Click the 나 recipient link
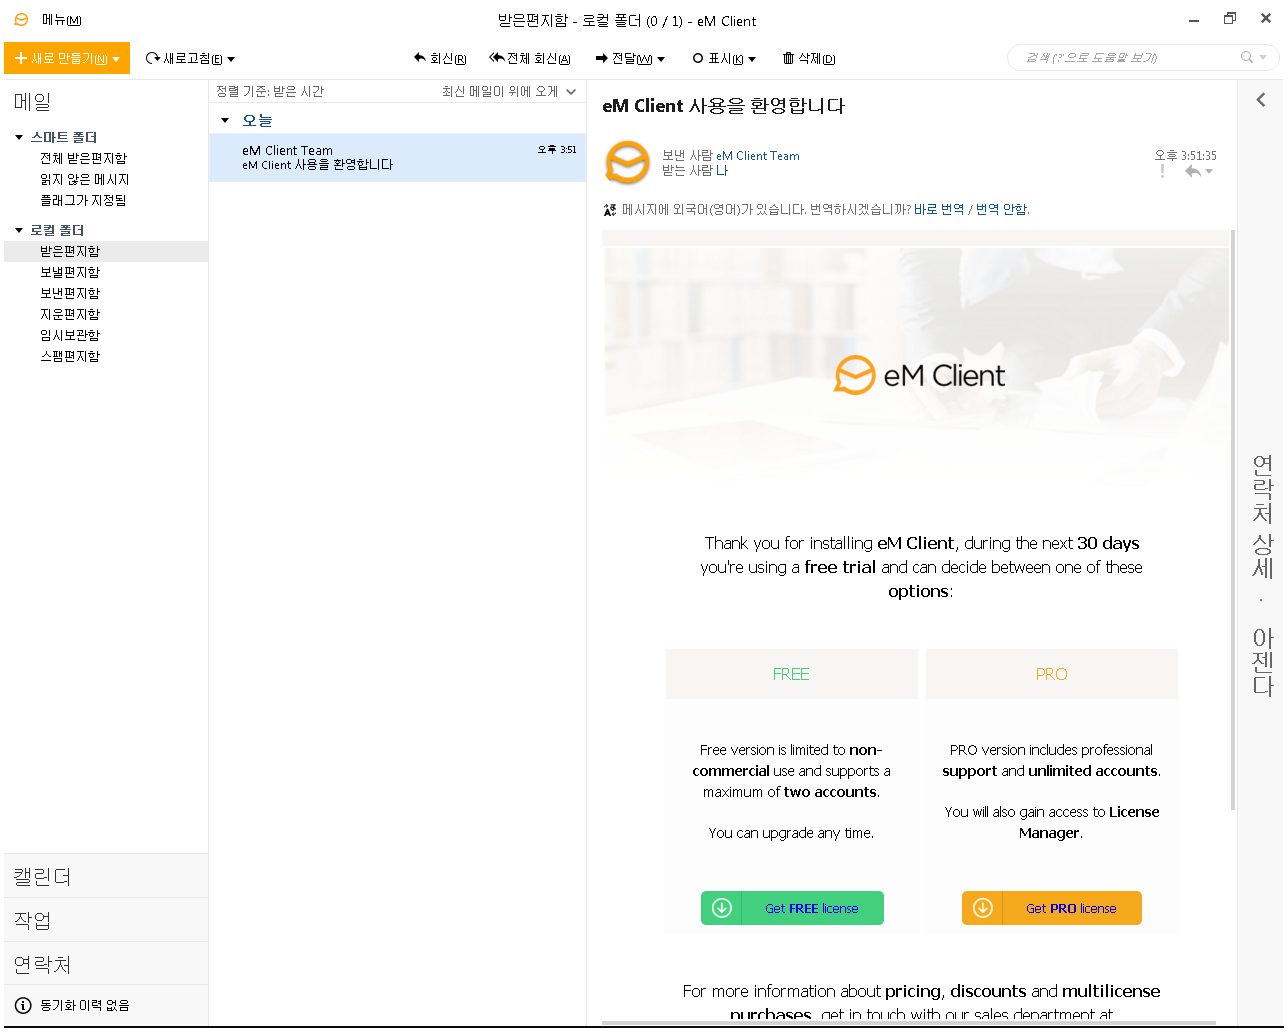 722,171
